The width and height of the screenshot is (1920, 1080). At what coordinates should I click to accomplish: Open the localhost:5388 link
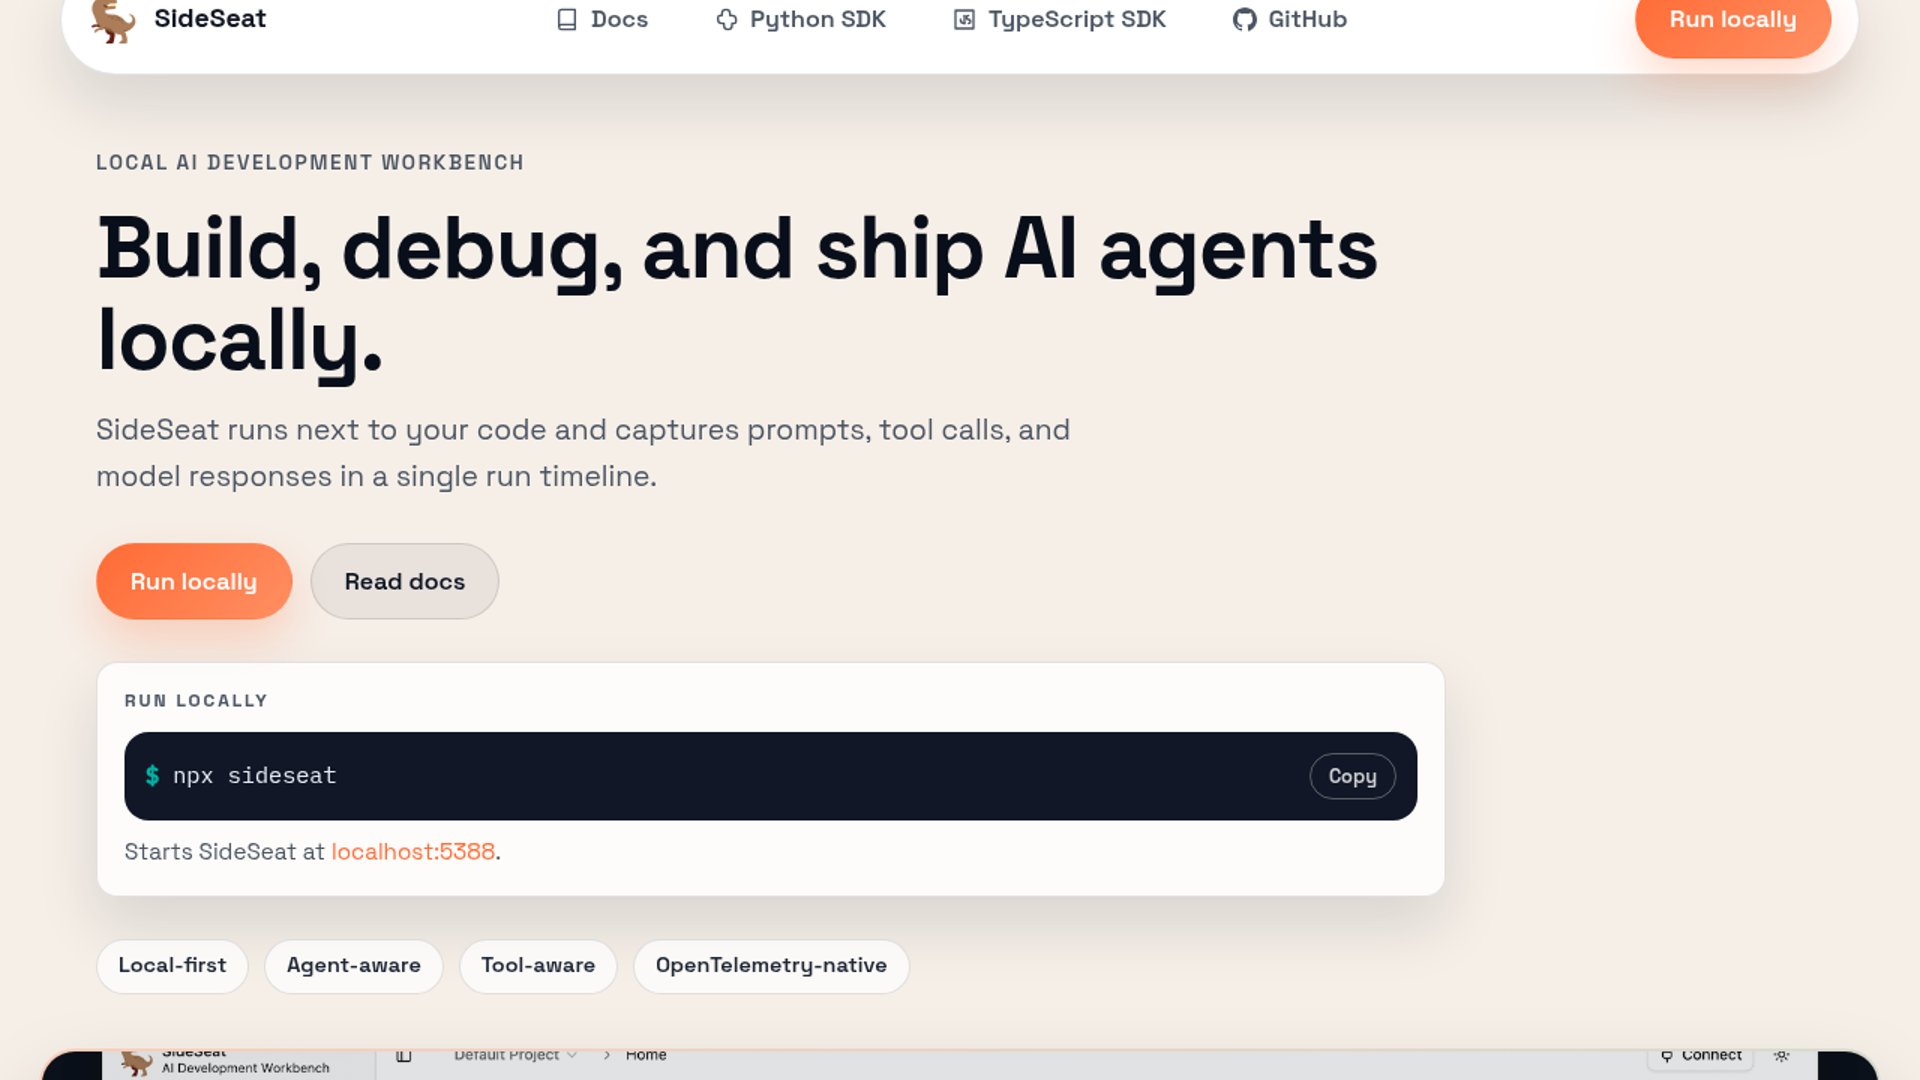[413, 851]
